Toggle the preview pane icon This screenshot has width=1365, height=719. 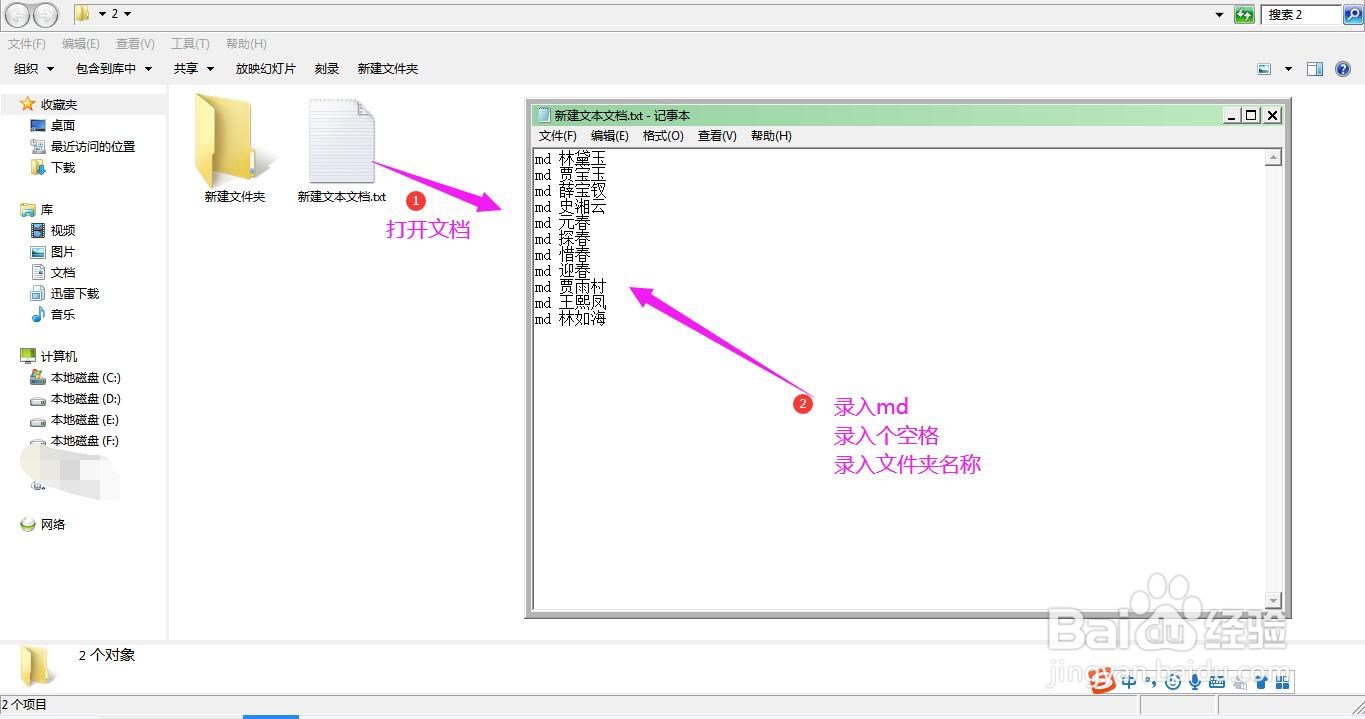(1315, 69)
